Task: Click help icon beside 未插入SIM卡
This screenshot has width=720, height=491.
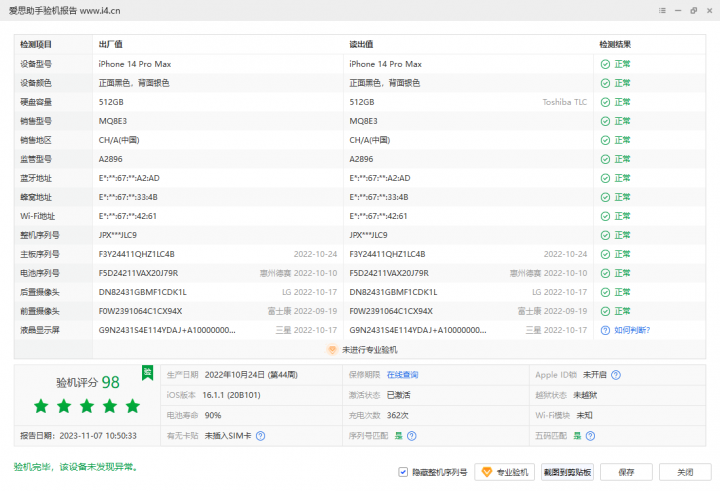Action: [x=260, y=436]
